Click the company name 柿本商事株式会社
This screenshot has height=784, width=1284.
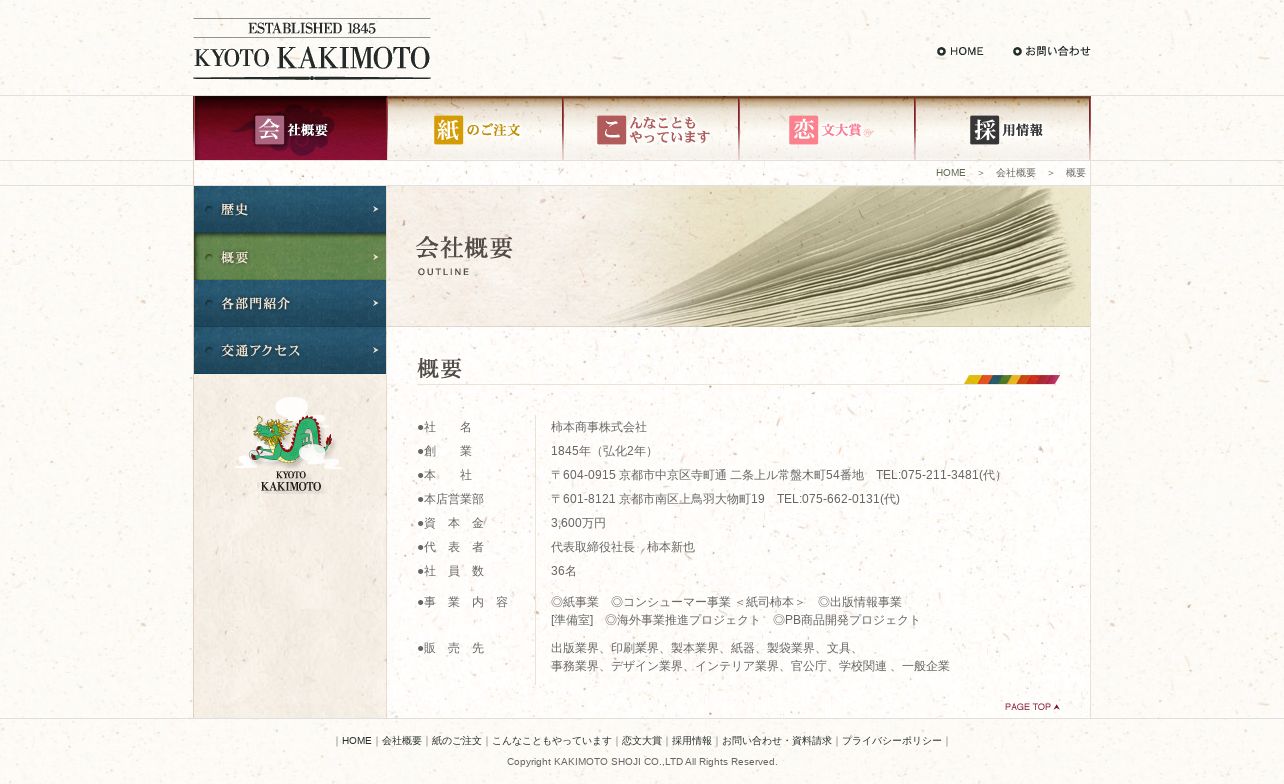coord(599,427)
